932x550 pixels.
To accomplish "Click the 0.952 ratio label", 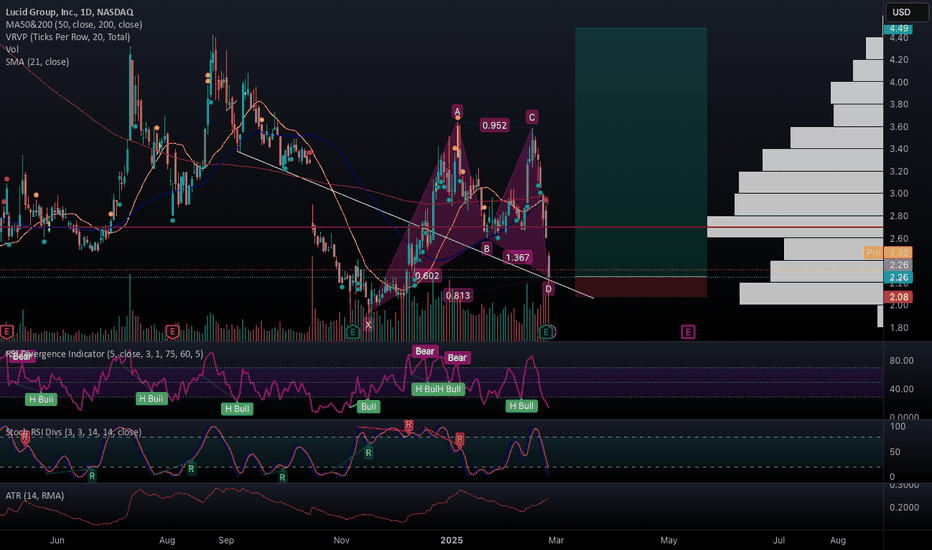I will [x=495, y=125].
